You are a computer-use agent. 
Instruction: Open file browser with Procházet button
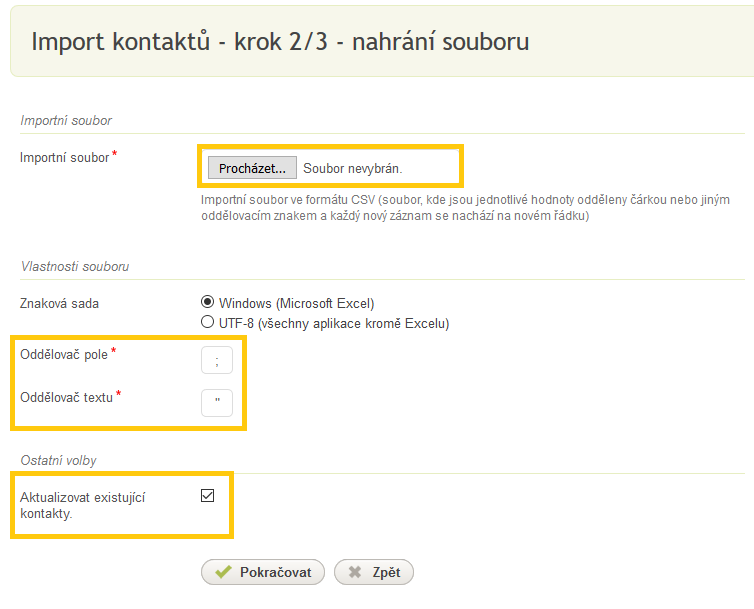(x=252, y=168)
